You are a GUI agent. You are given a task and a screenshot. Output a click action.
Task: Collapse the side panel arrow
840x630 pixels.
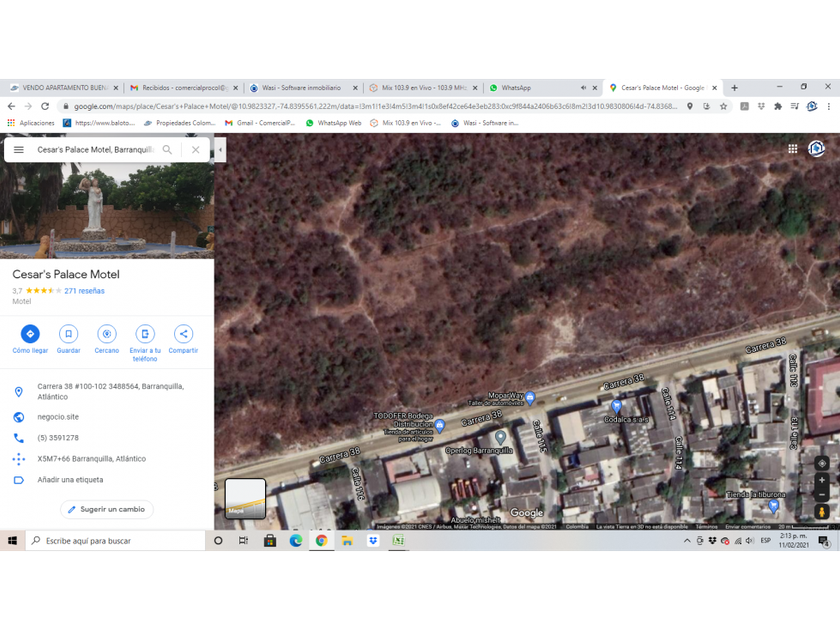[220, 150]
